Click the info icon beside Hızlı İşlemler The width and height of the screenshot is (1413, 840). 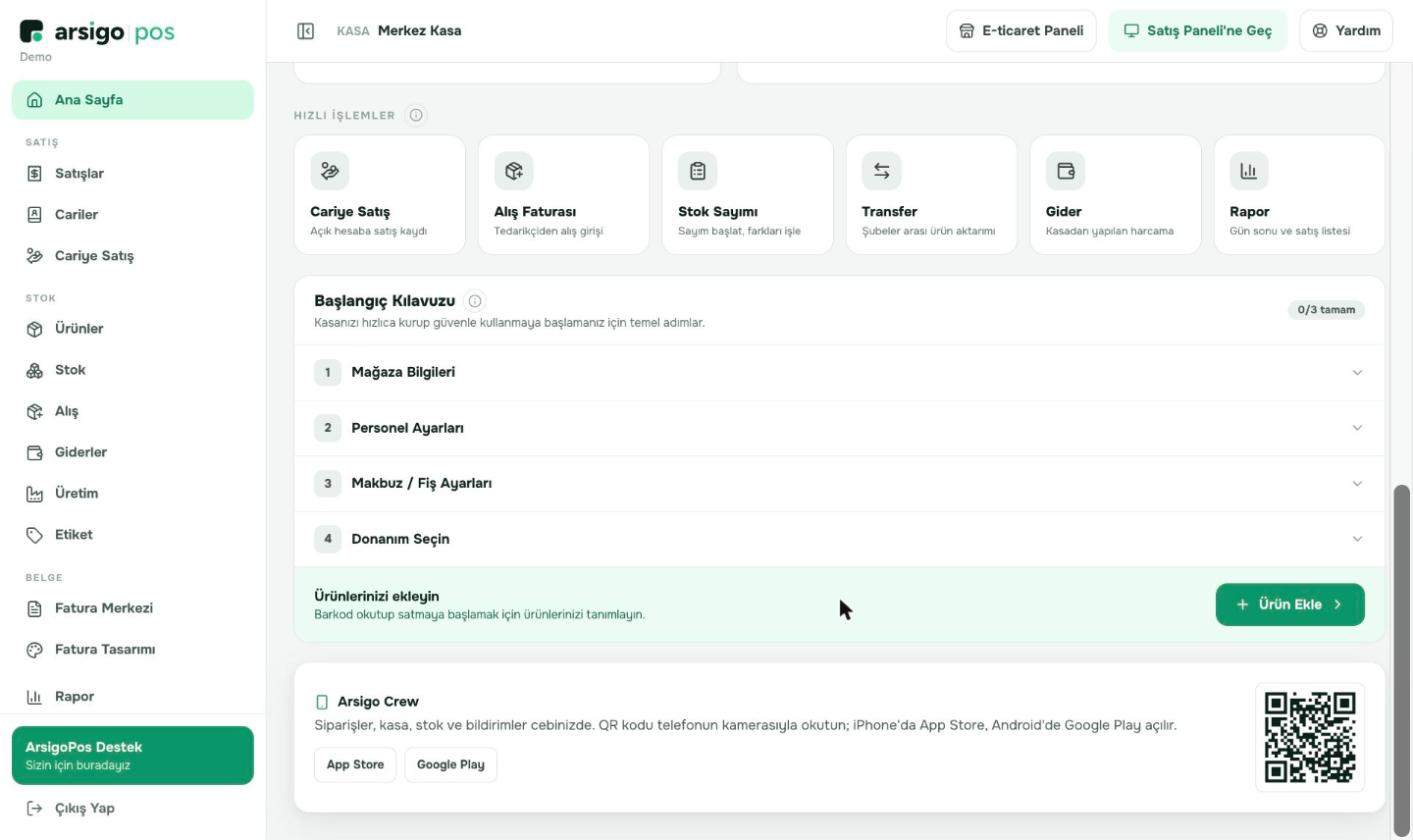[x=416, y=115]
